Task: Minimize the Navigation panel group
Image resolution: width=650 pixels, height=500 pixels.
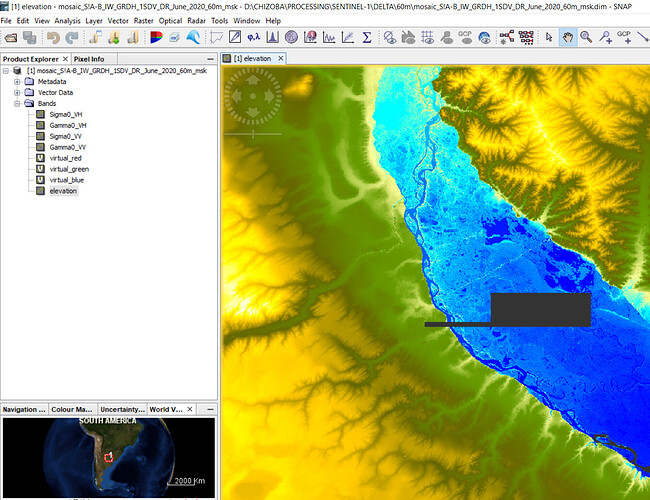Action: point(210,409)
